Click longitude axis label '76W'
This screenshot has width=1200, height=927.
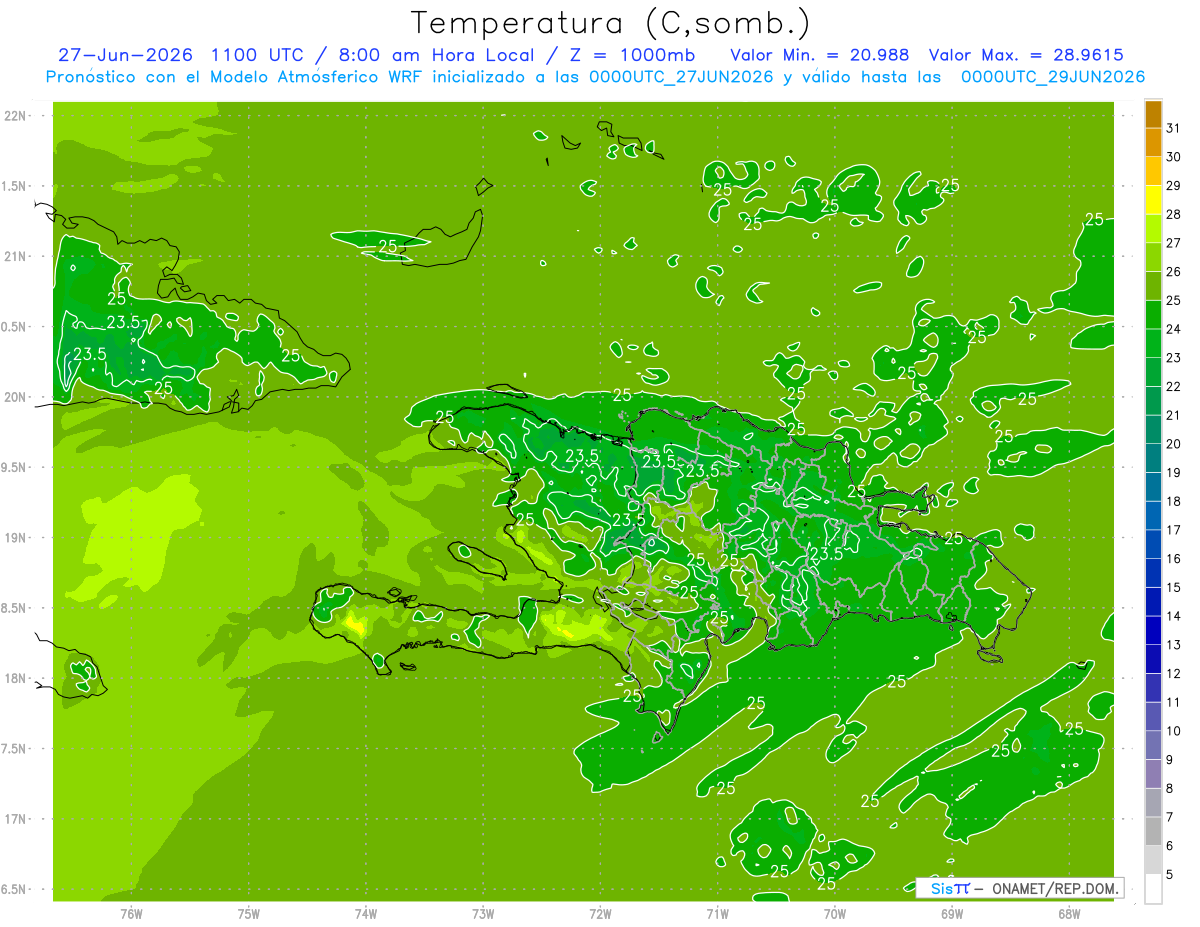click(131, 914)
